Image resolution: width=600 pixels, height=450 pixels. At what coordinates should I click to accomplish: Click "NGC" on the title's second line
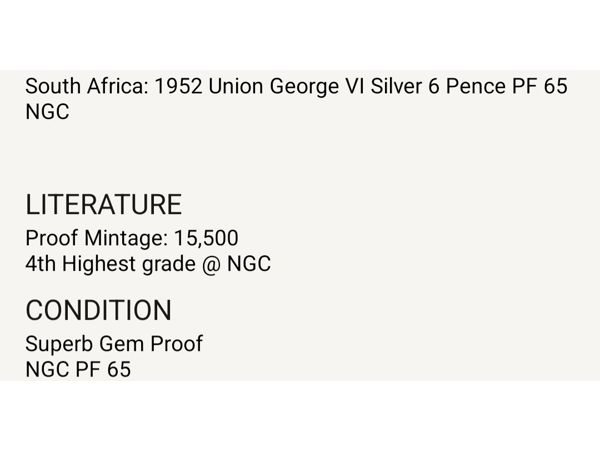47,112
